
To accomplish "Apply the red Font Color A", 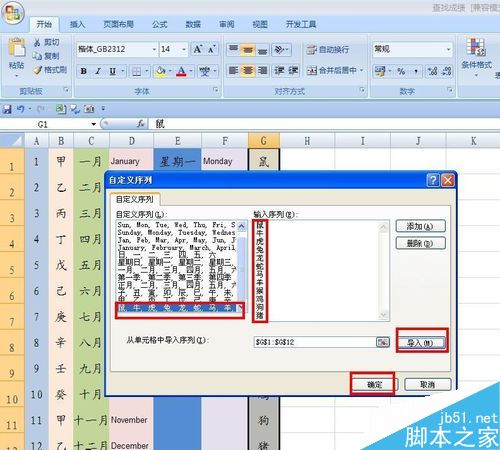I will click(x=181, y=71).
